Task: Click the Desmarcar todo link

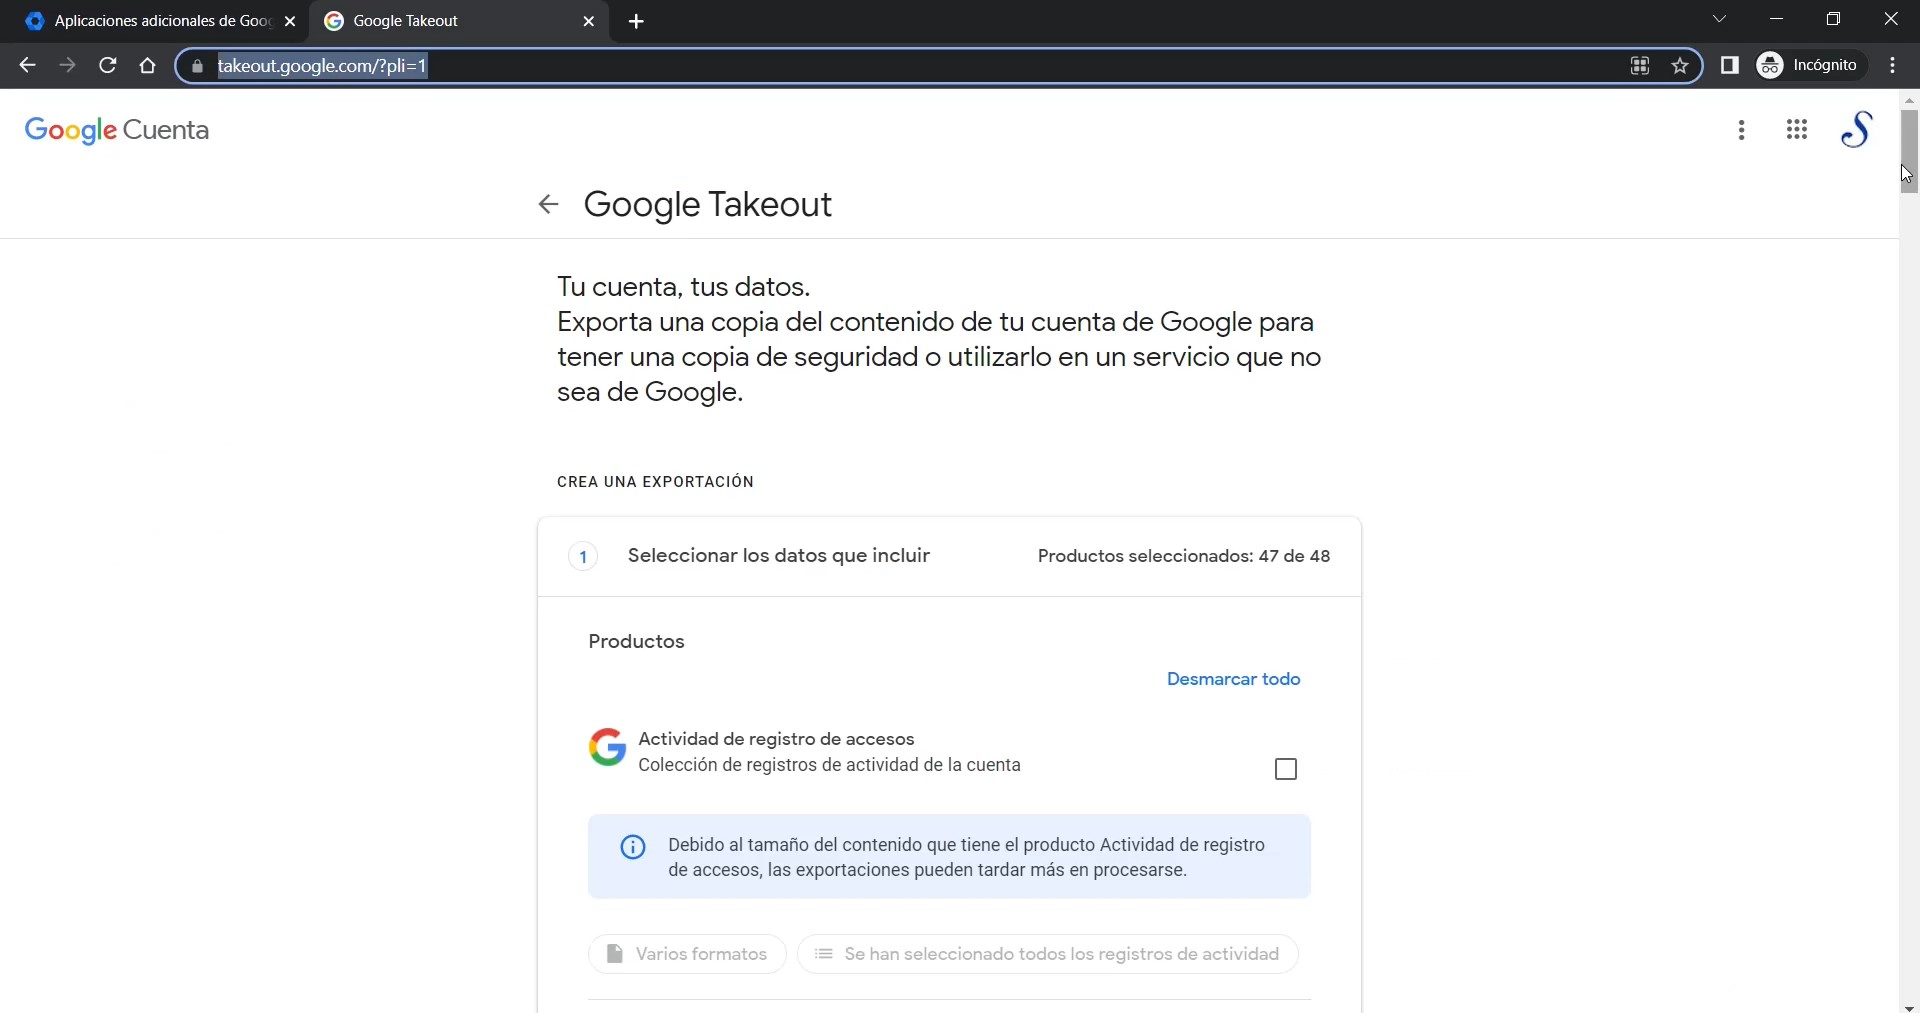Action: pos(1233,680)
